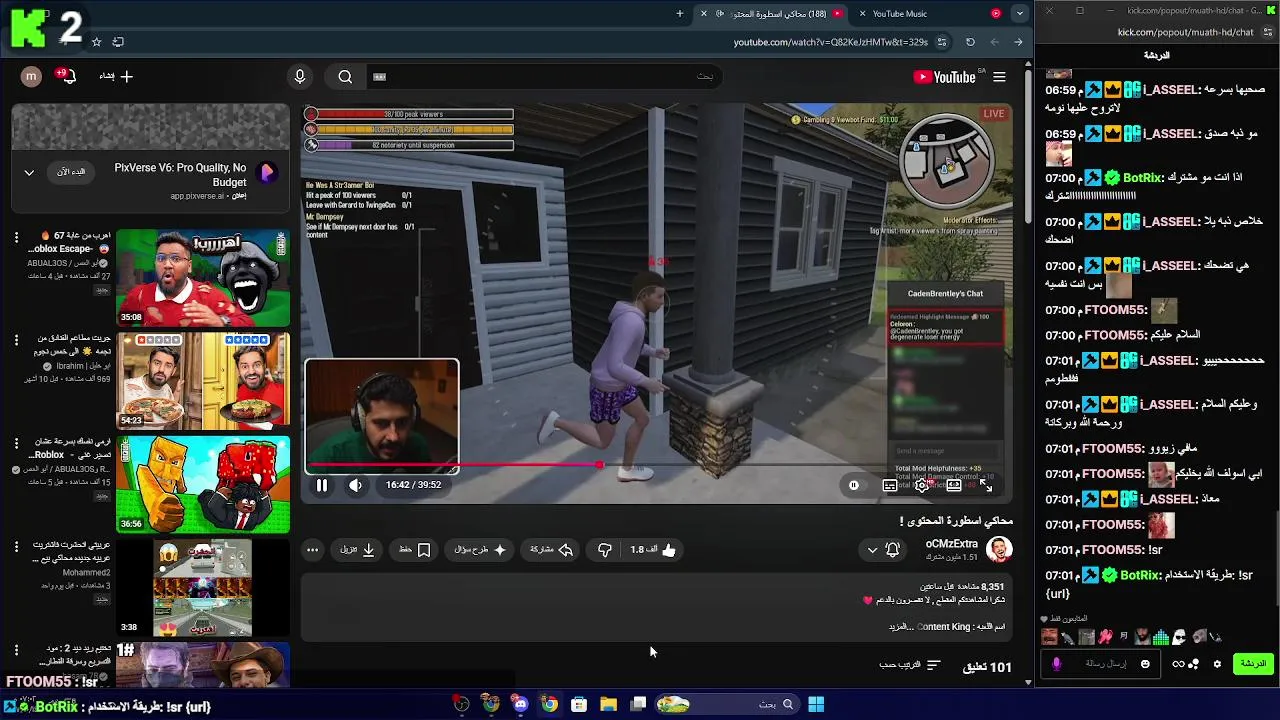Click the share (مشاركة) button
The image size is (1280, 720).
(x=552, y=550)
